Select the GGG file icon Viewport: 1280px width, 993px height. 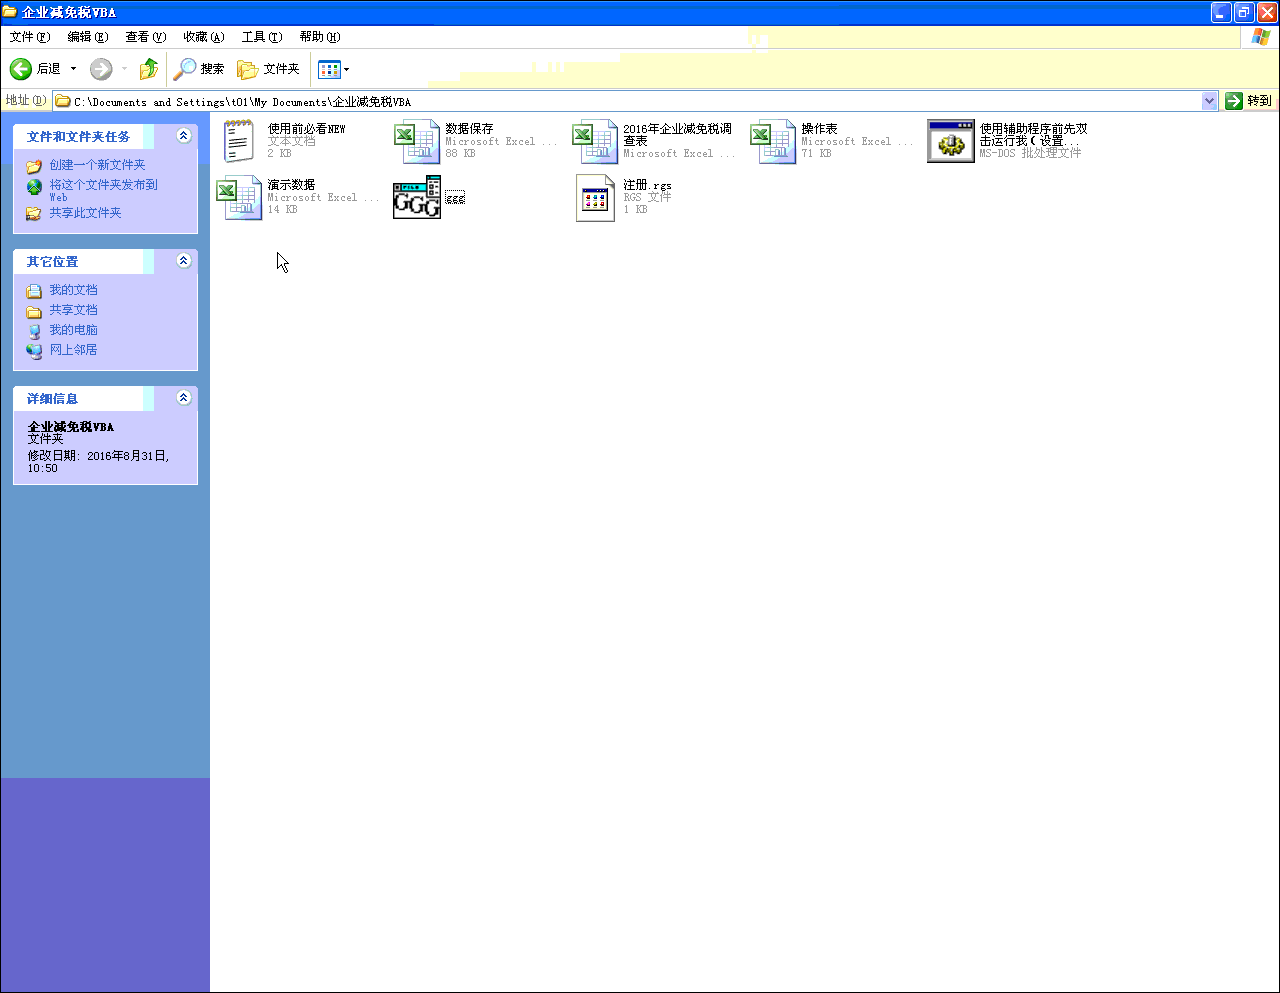coord(416,197)
